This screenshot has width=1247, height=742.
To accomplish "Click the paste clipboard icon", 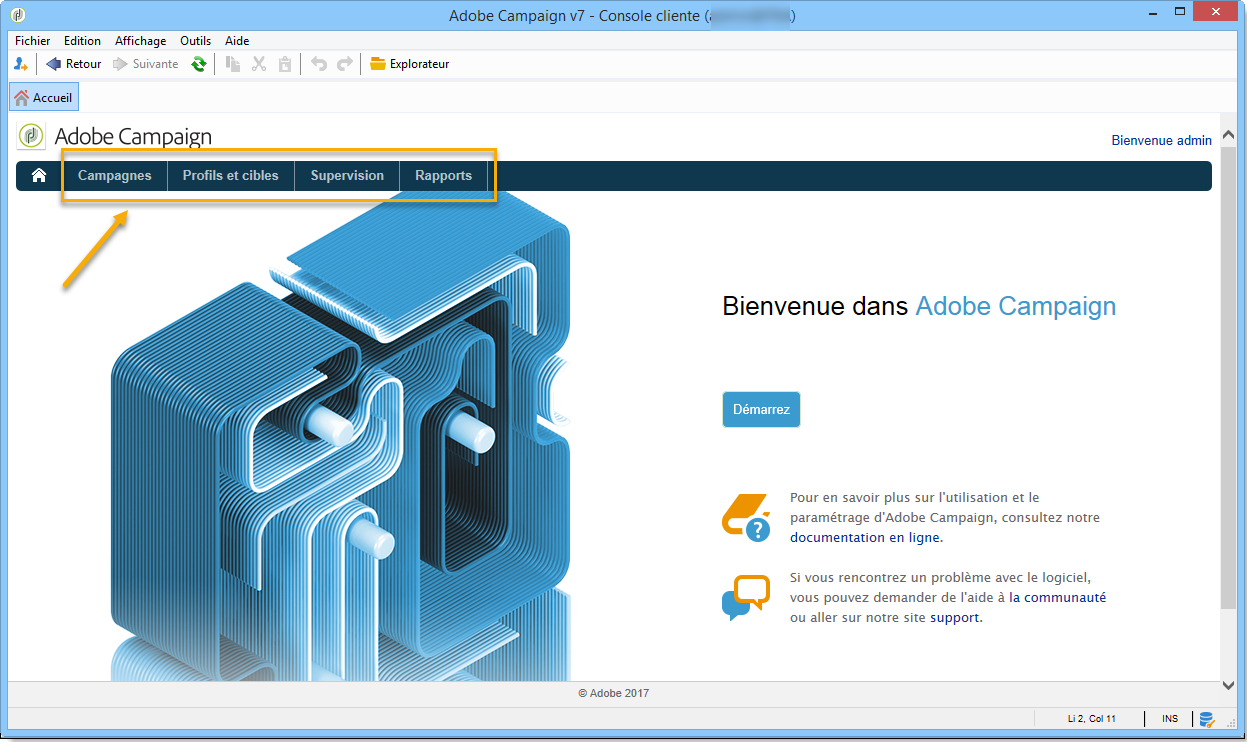I will click(x=285, y=64).
